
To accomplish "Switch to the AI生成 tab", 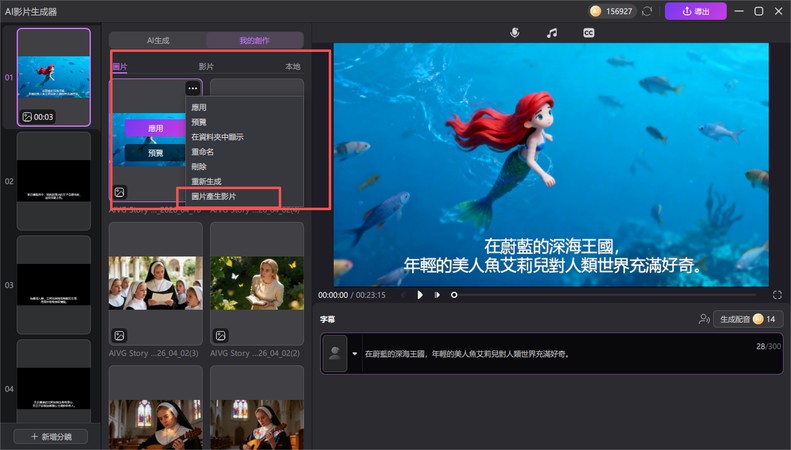I will pyautogui.click(x=158, y=40).
